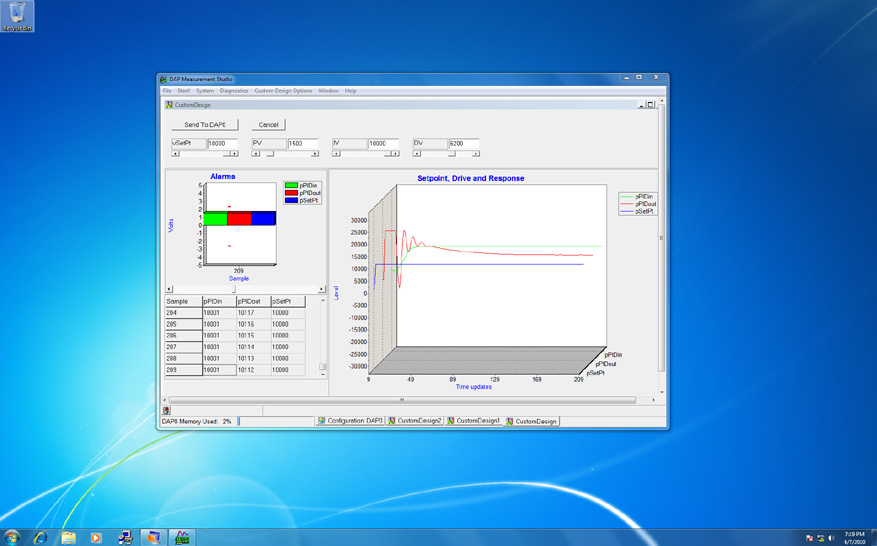877x546 pixels.
Task: Click the pPIDin column header in the table
Action: tap(219, 302)
